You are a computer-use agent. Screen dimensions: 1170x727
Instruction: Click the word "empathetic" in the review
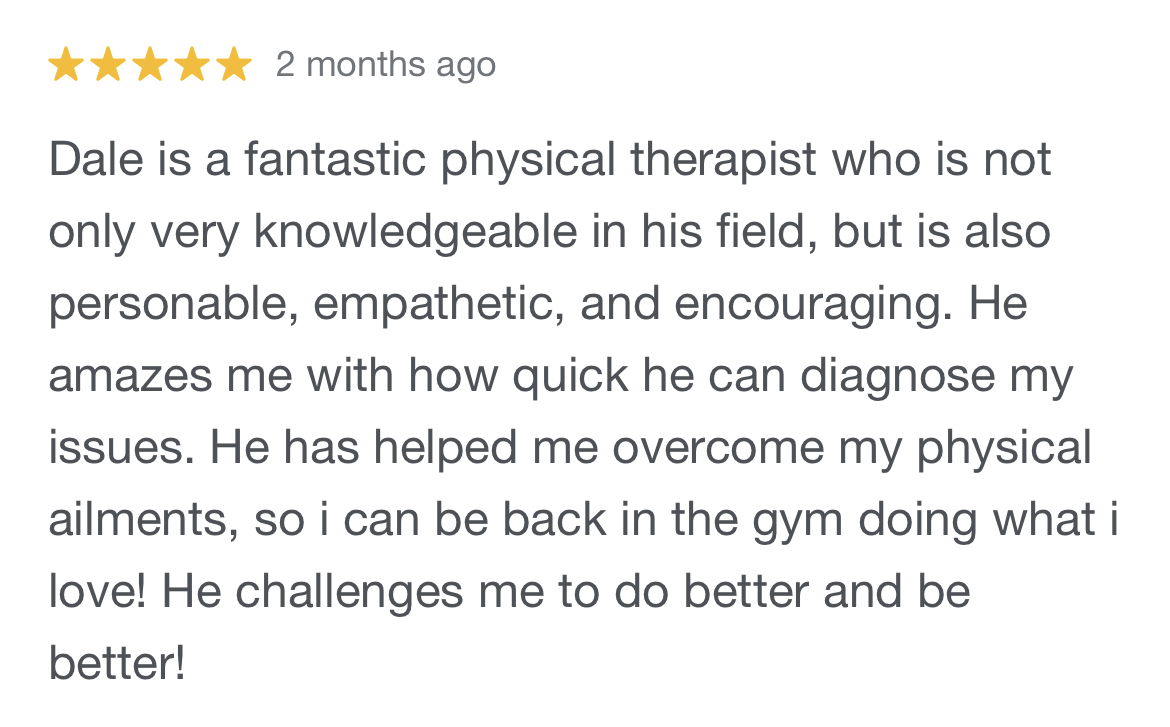point(439,305)
